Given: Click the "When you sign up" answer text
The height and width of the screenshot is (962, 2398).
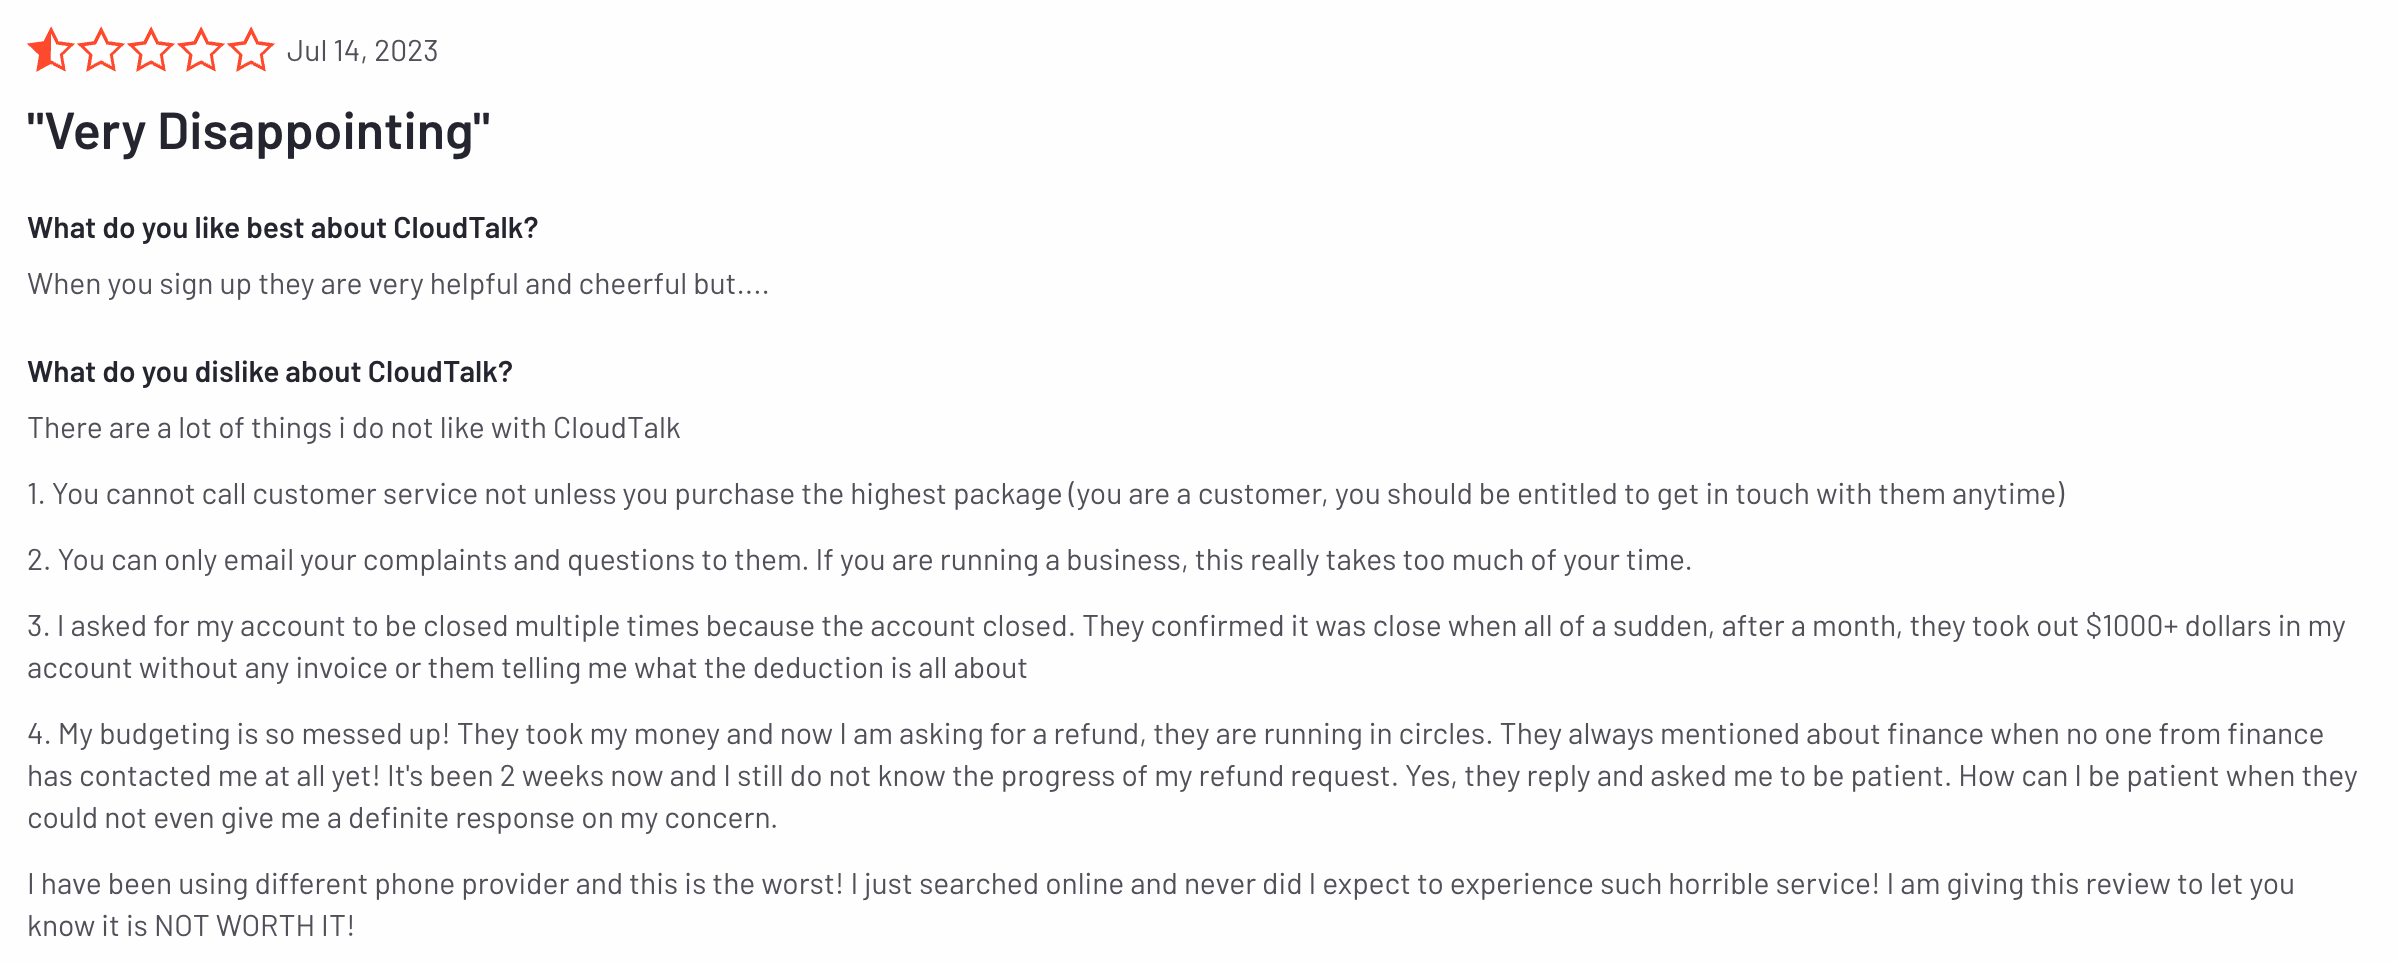Looking at the screenshot, I should pyautogui.click(x=398, y=284).
